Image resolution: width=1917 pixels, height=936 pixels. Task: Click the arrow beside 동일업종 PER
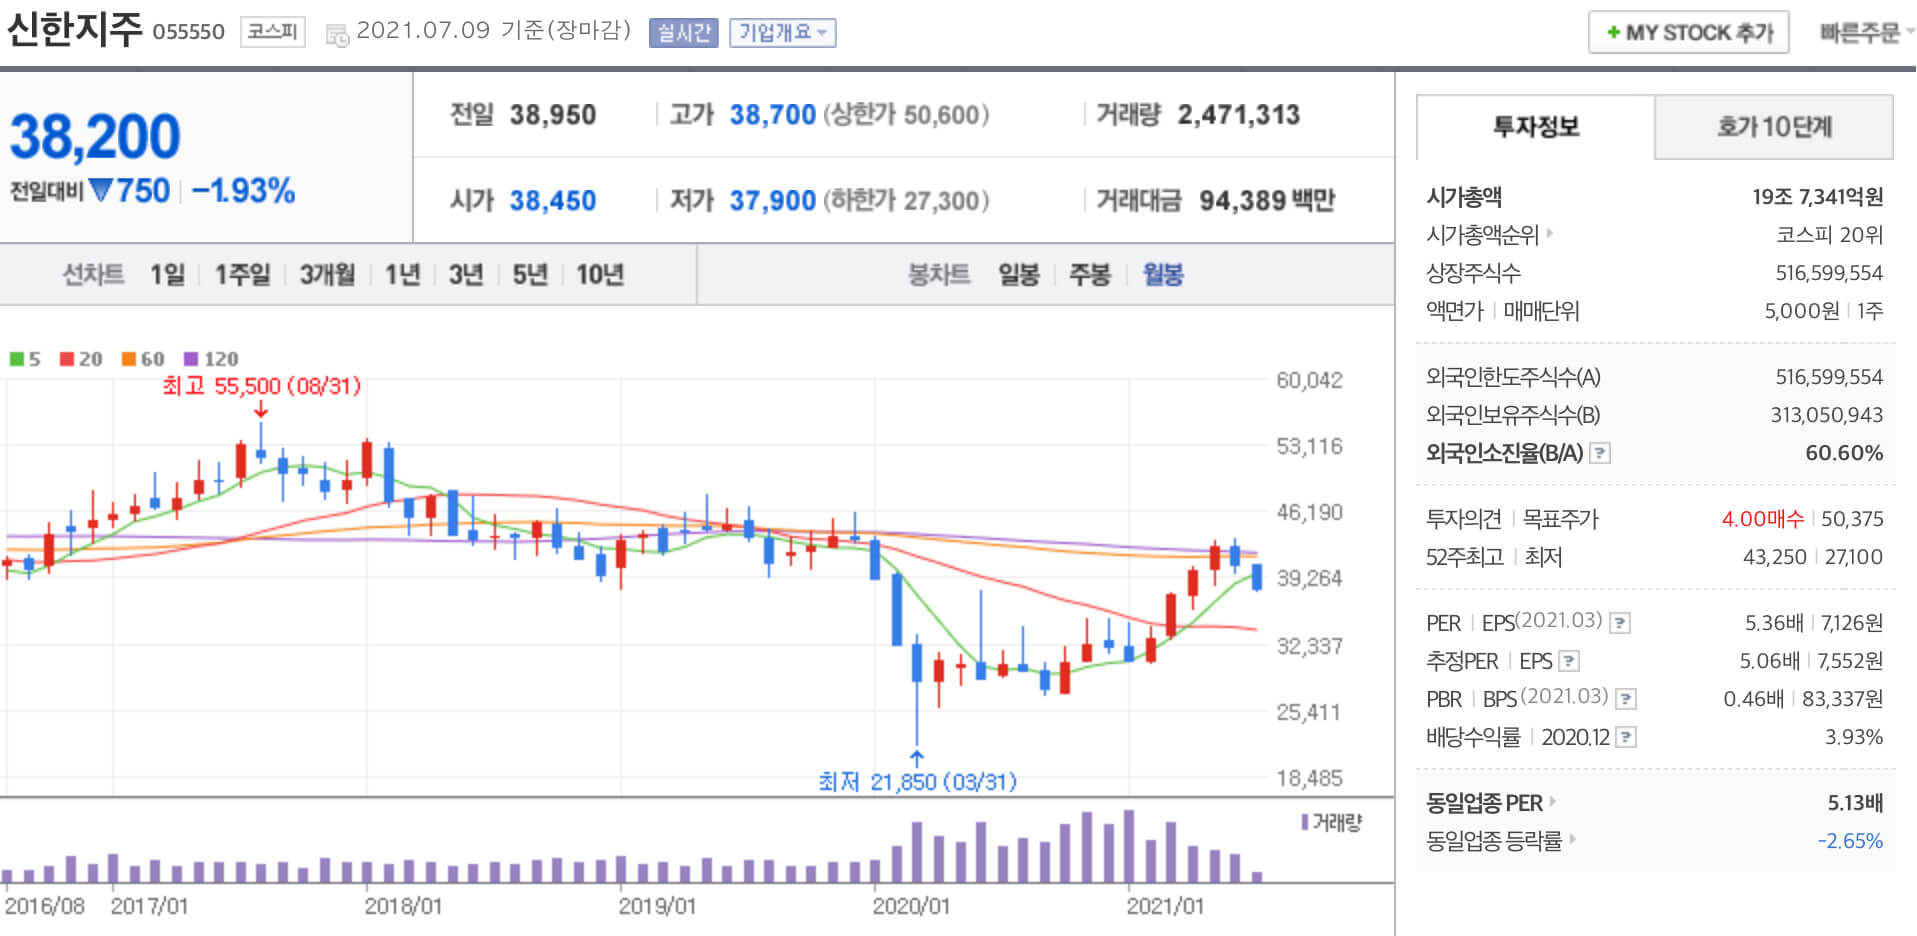pyautogui.click(x=1552, y=801)
